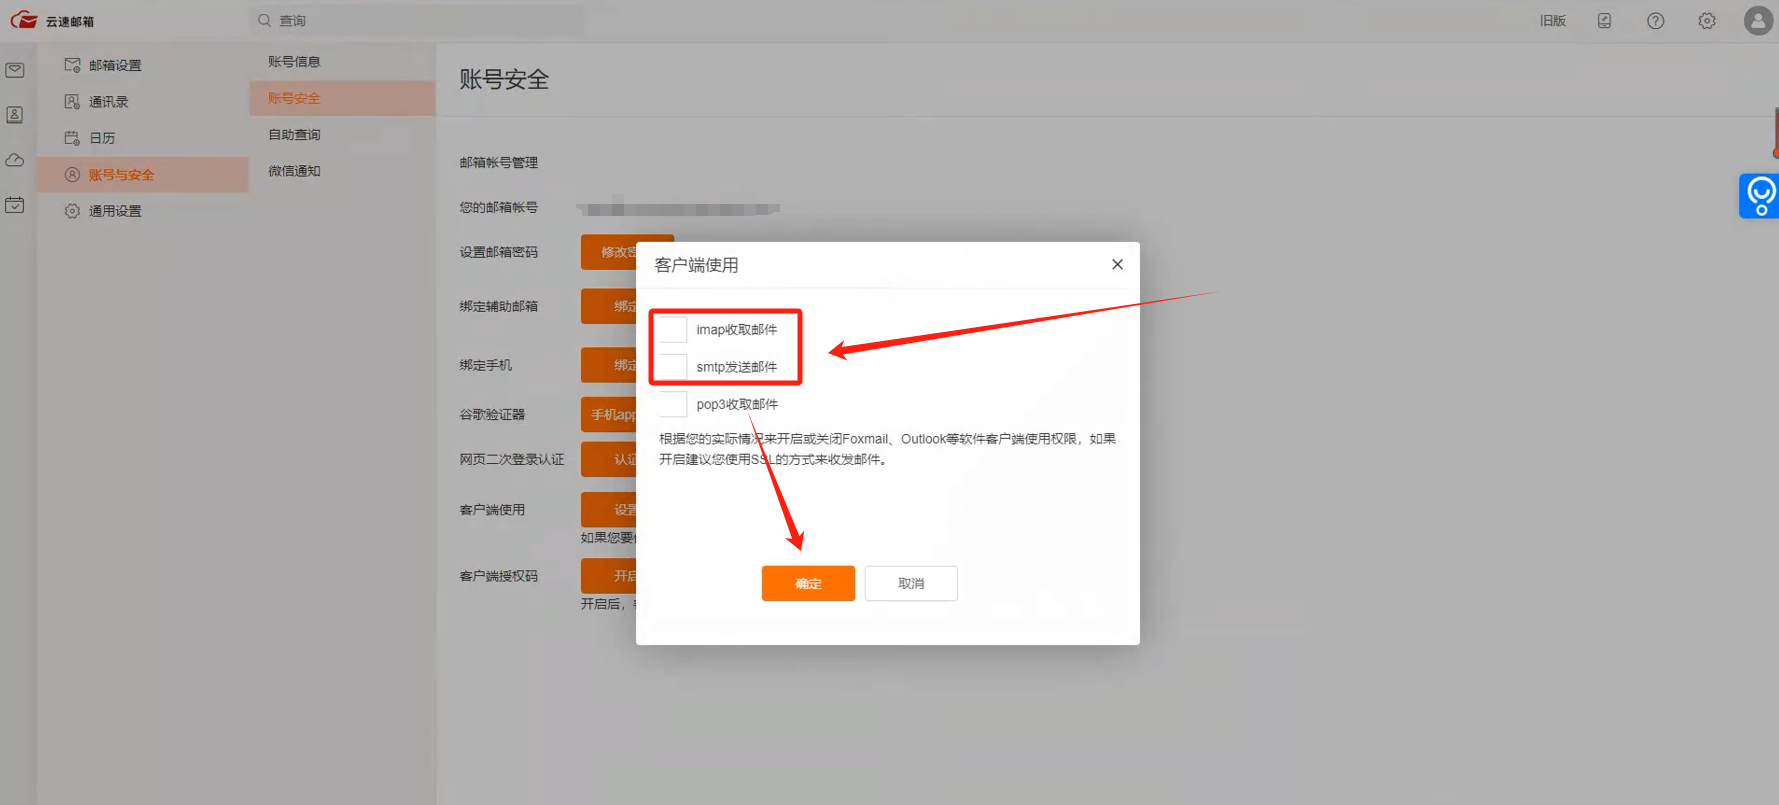Click the 开启 button beside 客户端授权码
The image size is (1779, 805).
[x=609, y=576]
